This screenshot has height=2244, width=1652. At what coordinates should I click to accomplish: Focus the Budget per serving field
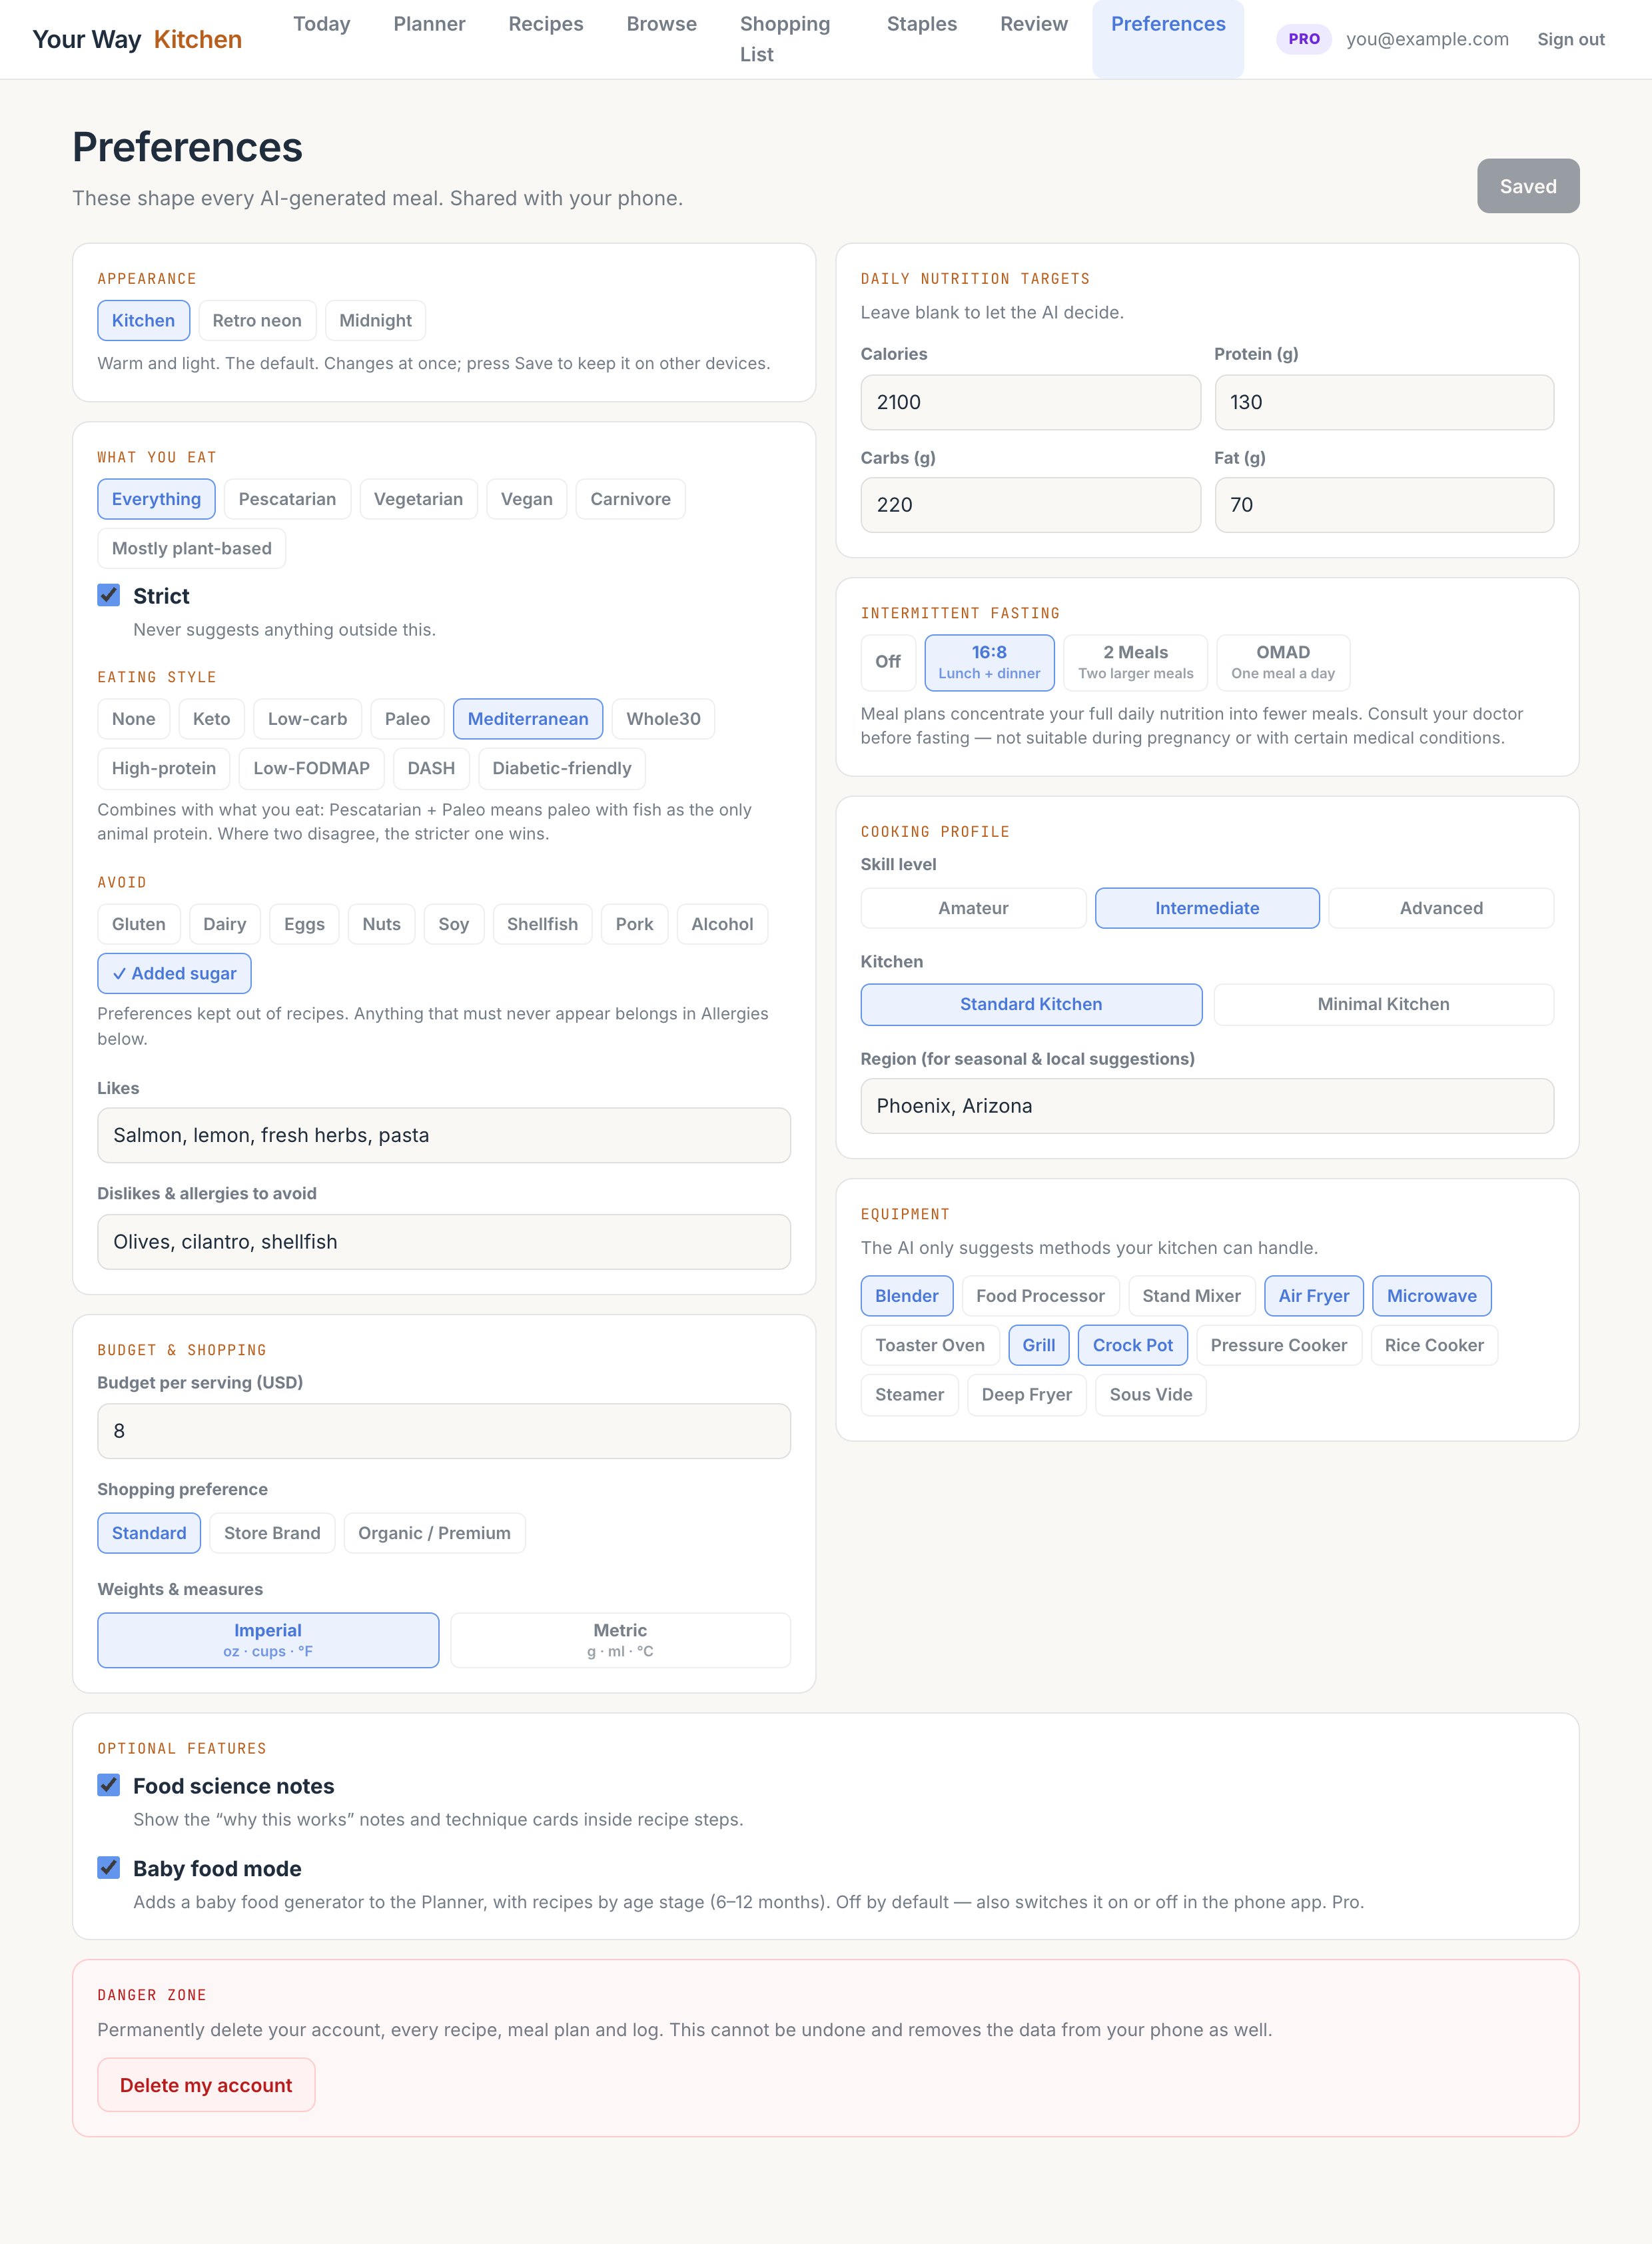444,1431
